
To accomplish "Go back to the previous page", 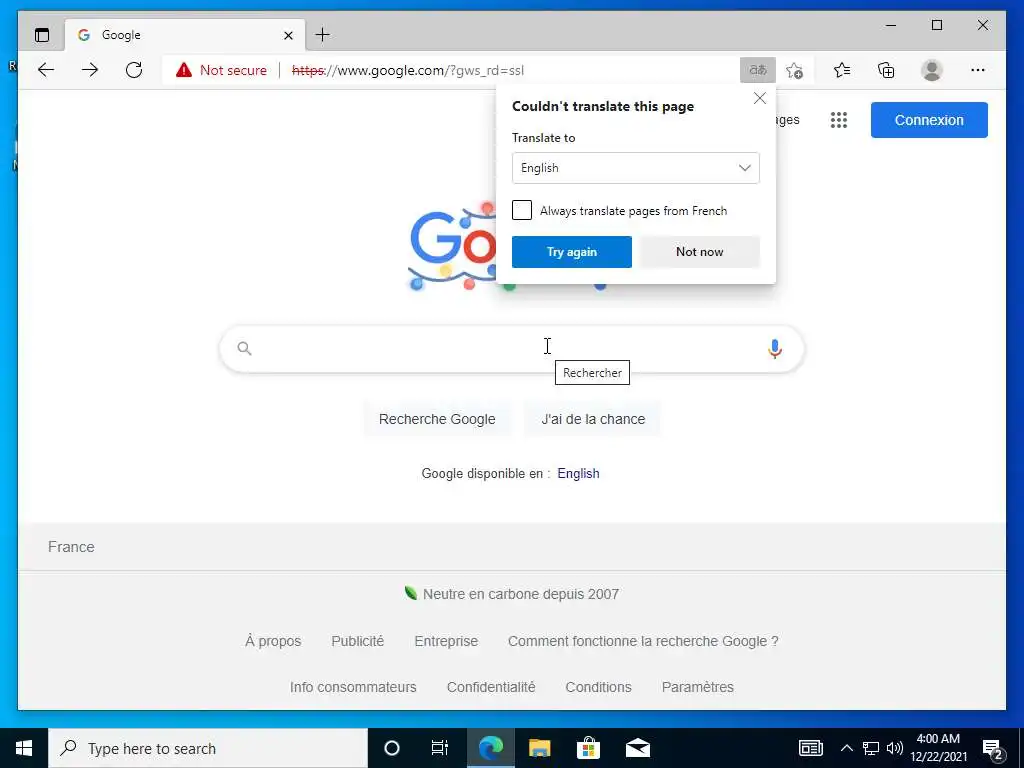I will pos(46,70).
